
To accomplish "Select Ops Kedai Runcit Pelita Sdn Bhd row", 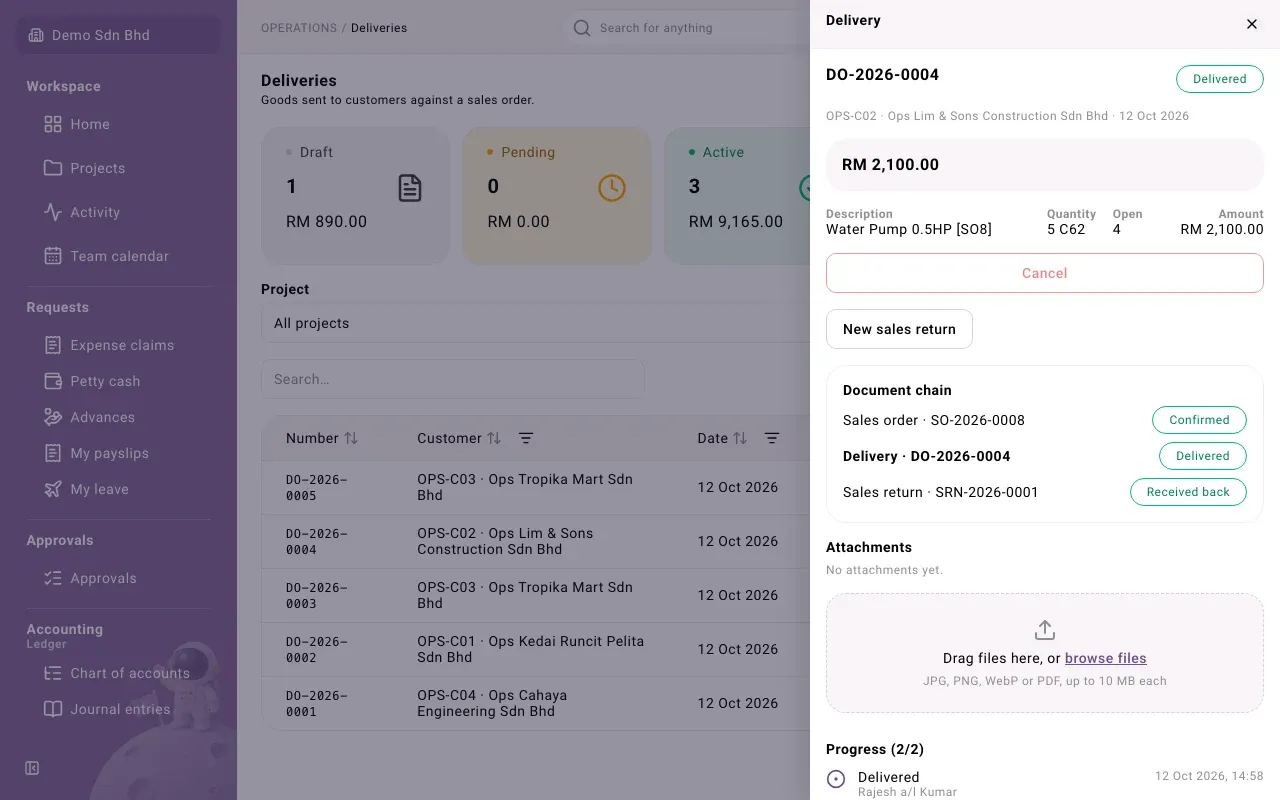I will pos(536,649).
